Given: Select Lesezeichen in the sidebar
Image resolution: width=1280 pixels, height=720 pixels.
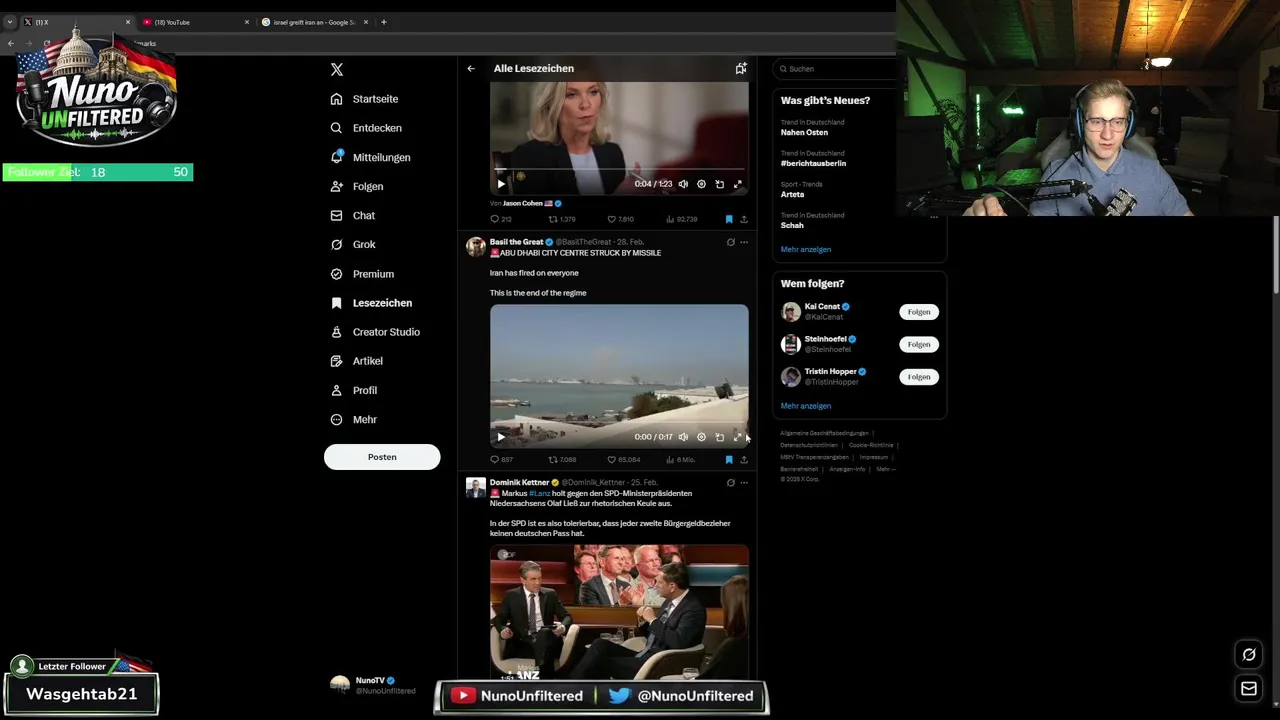Looking at the screenshot, I should pyautogui.click(x=371, y=303).
